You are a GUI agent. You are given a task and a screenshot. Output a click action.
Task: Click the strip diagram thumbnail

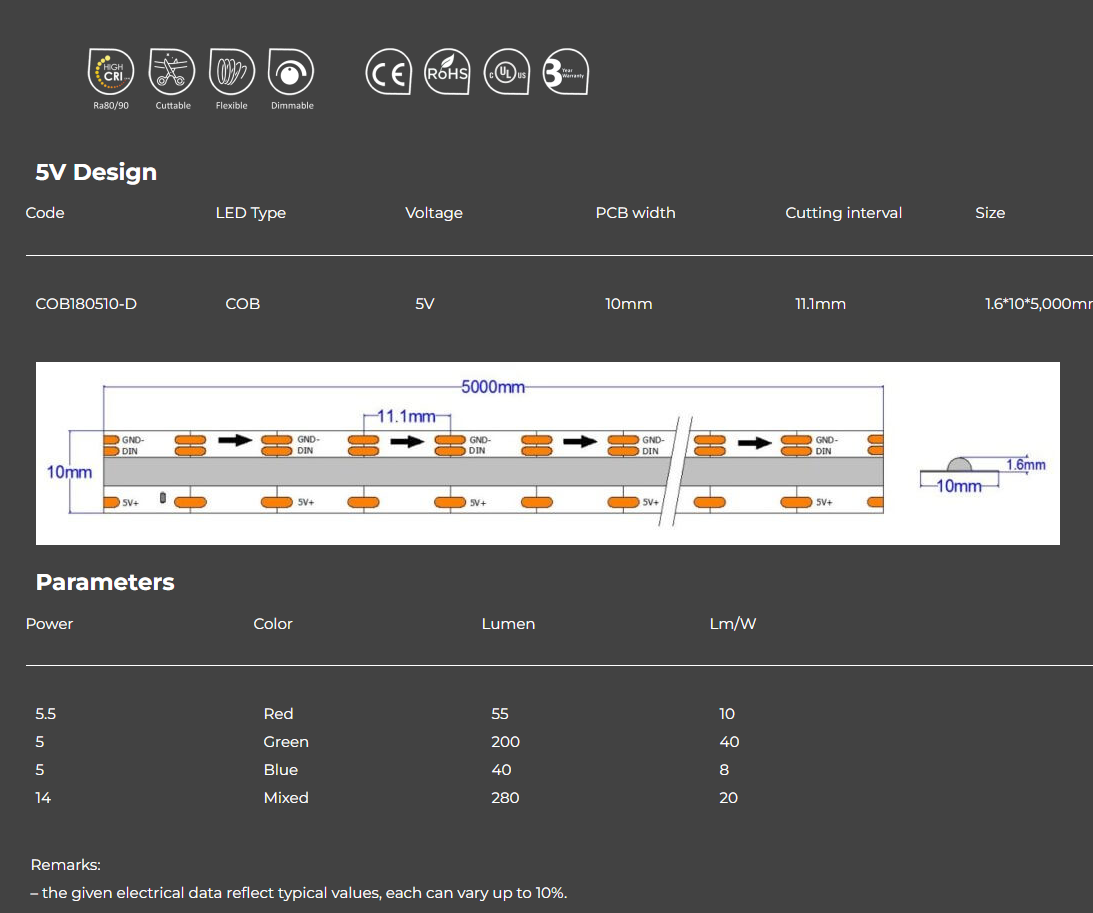click(x=548, y=452)
